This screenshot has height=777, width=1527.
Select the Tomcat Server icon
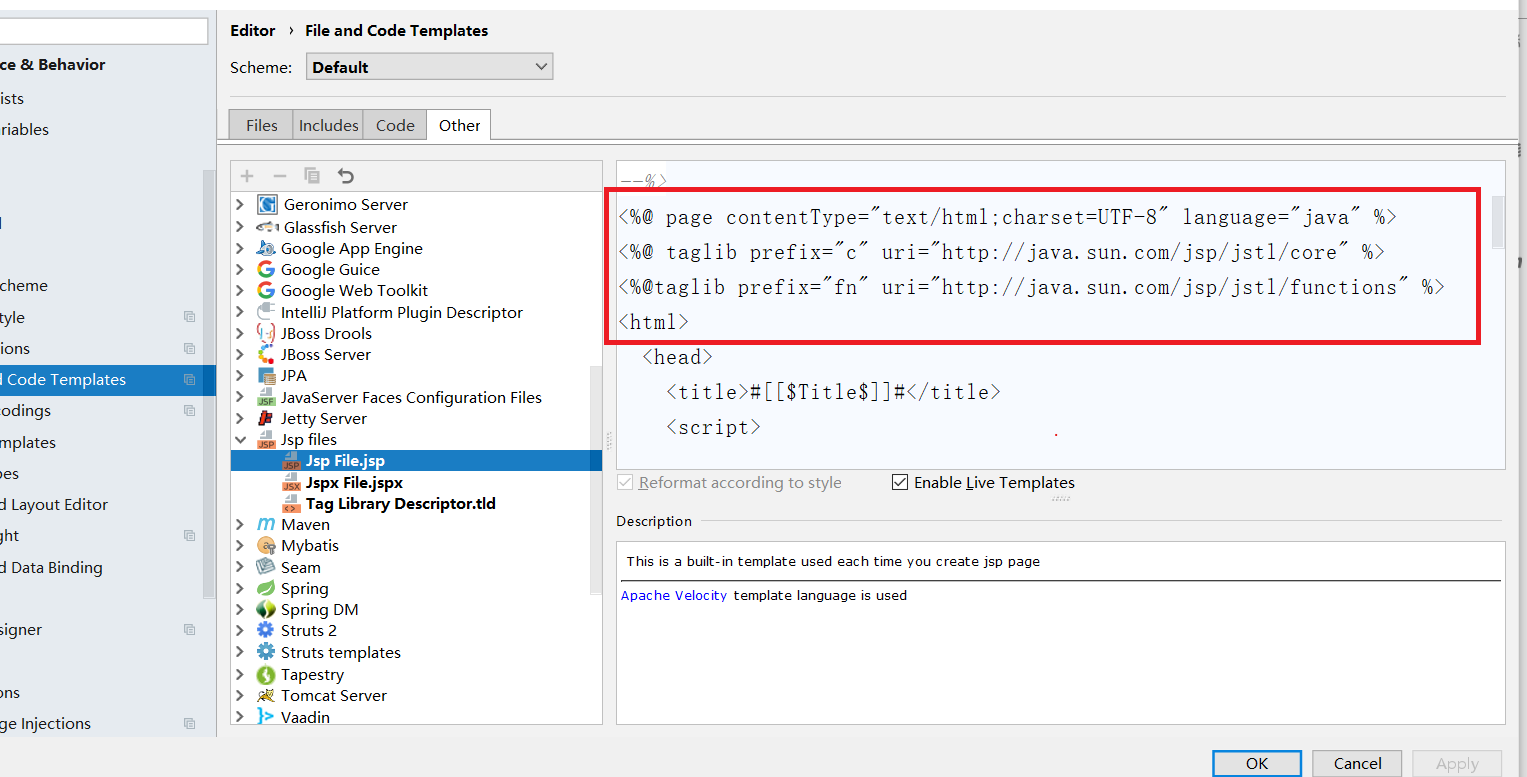266,696
